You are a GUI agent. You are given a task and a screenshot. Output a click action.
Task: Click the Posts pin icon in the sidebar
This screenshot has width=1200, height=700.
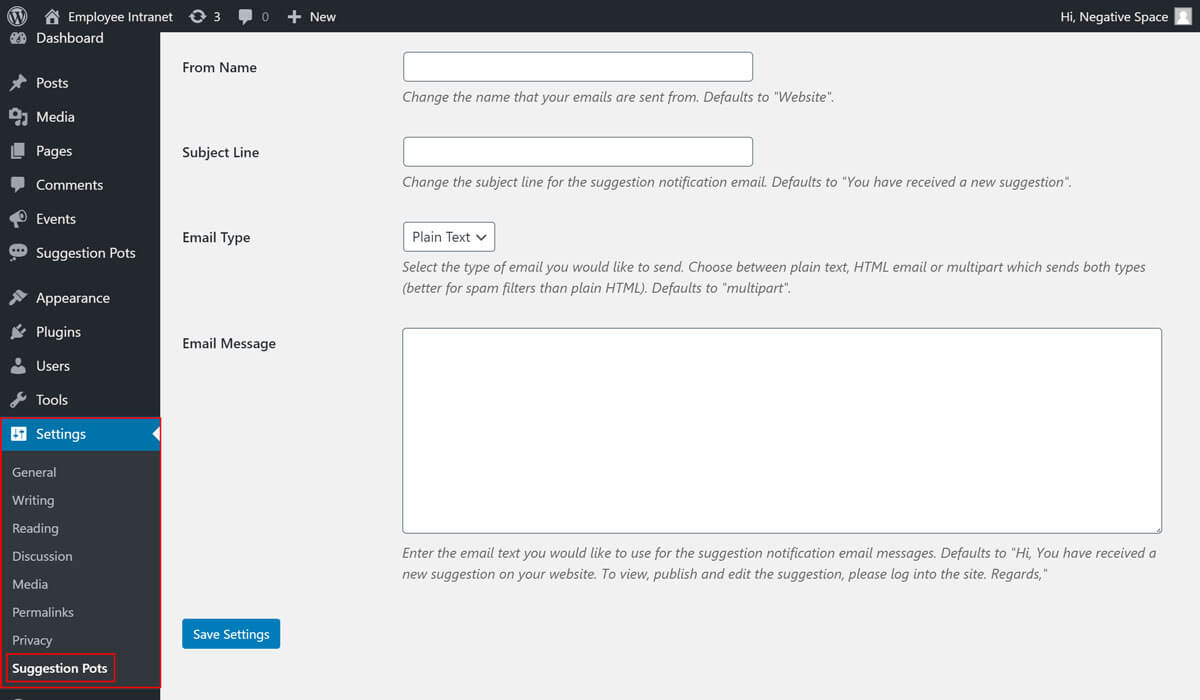click(x=18, y=83)
